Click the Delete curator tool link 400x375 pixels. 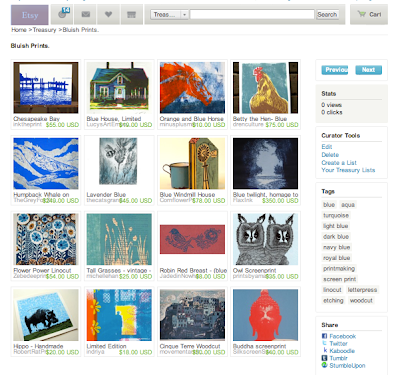click(x=330, y=155)
